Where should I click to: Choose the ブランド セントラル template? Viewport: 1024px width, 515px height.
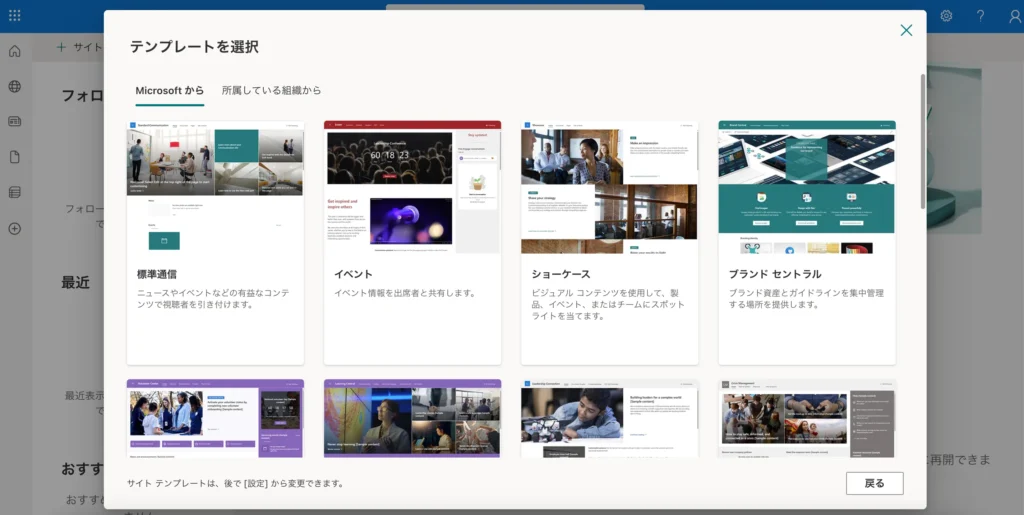tap(806, 242)
